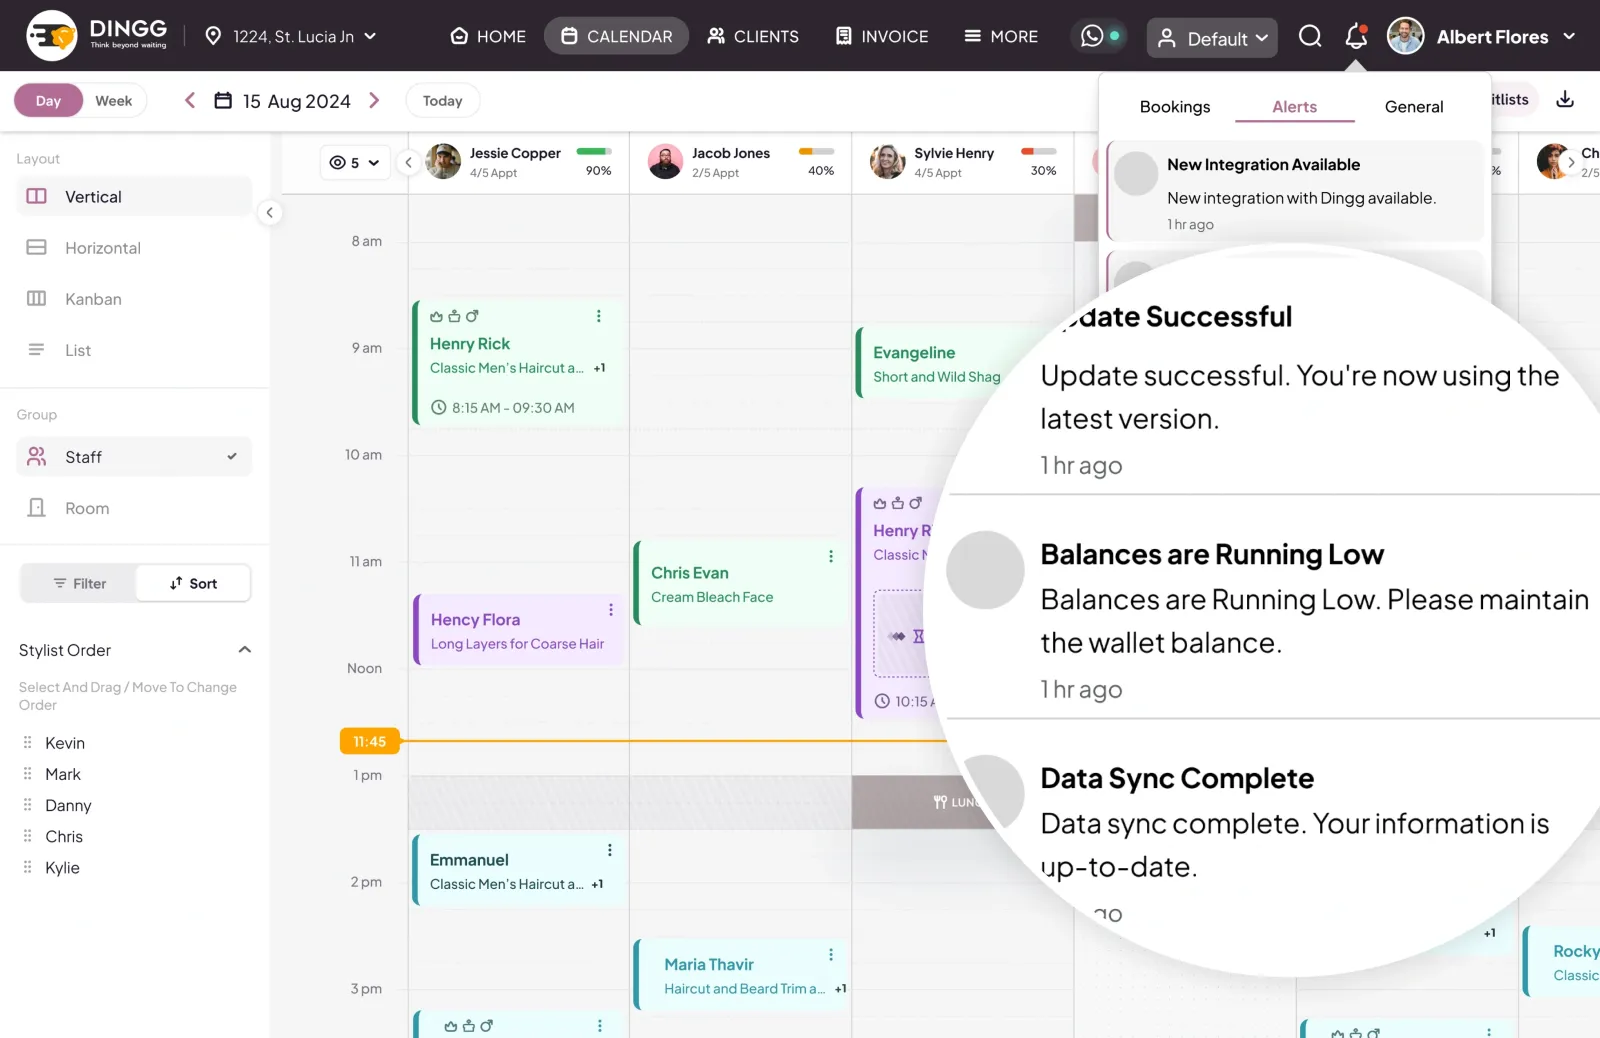Open the notifications bell
This screenshot has width=1600, height=1038.
click(1356, 37)
